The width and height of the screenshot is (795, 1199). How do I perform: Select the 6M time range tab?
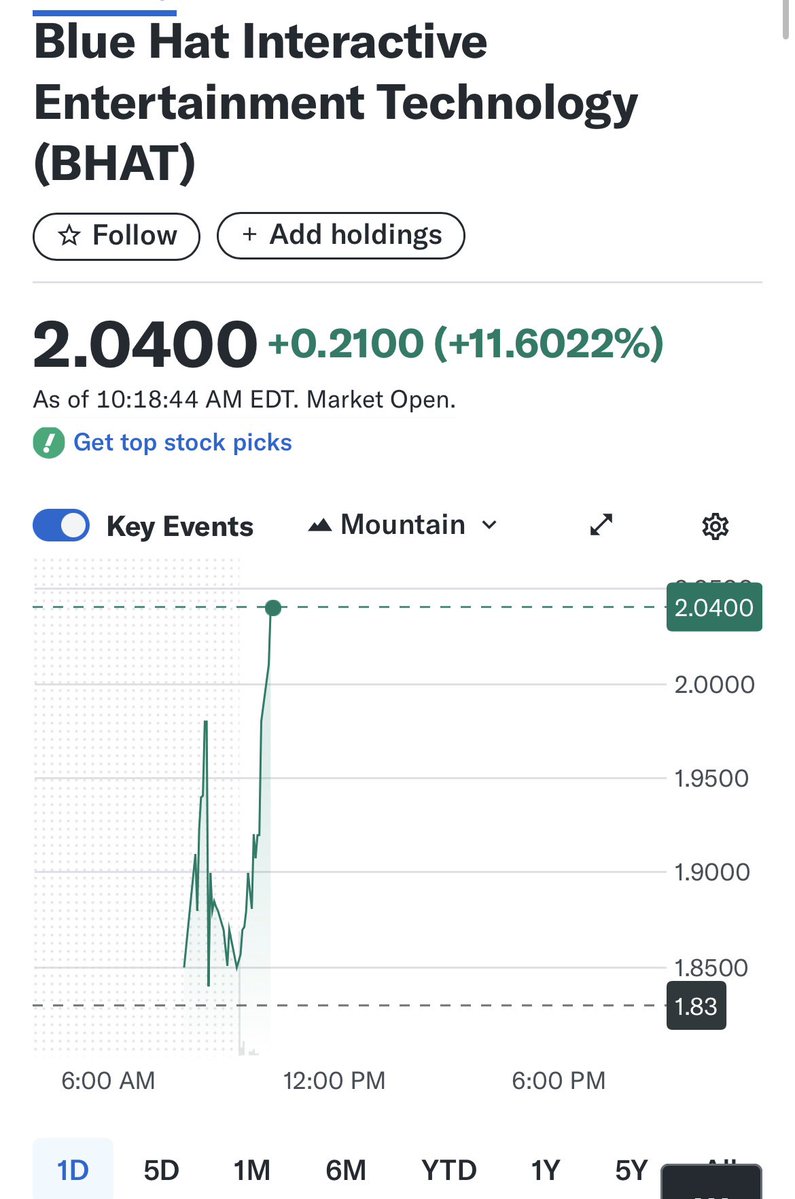[346, 1170]
